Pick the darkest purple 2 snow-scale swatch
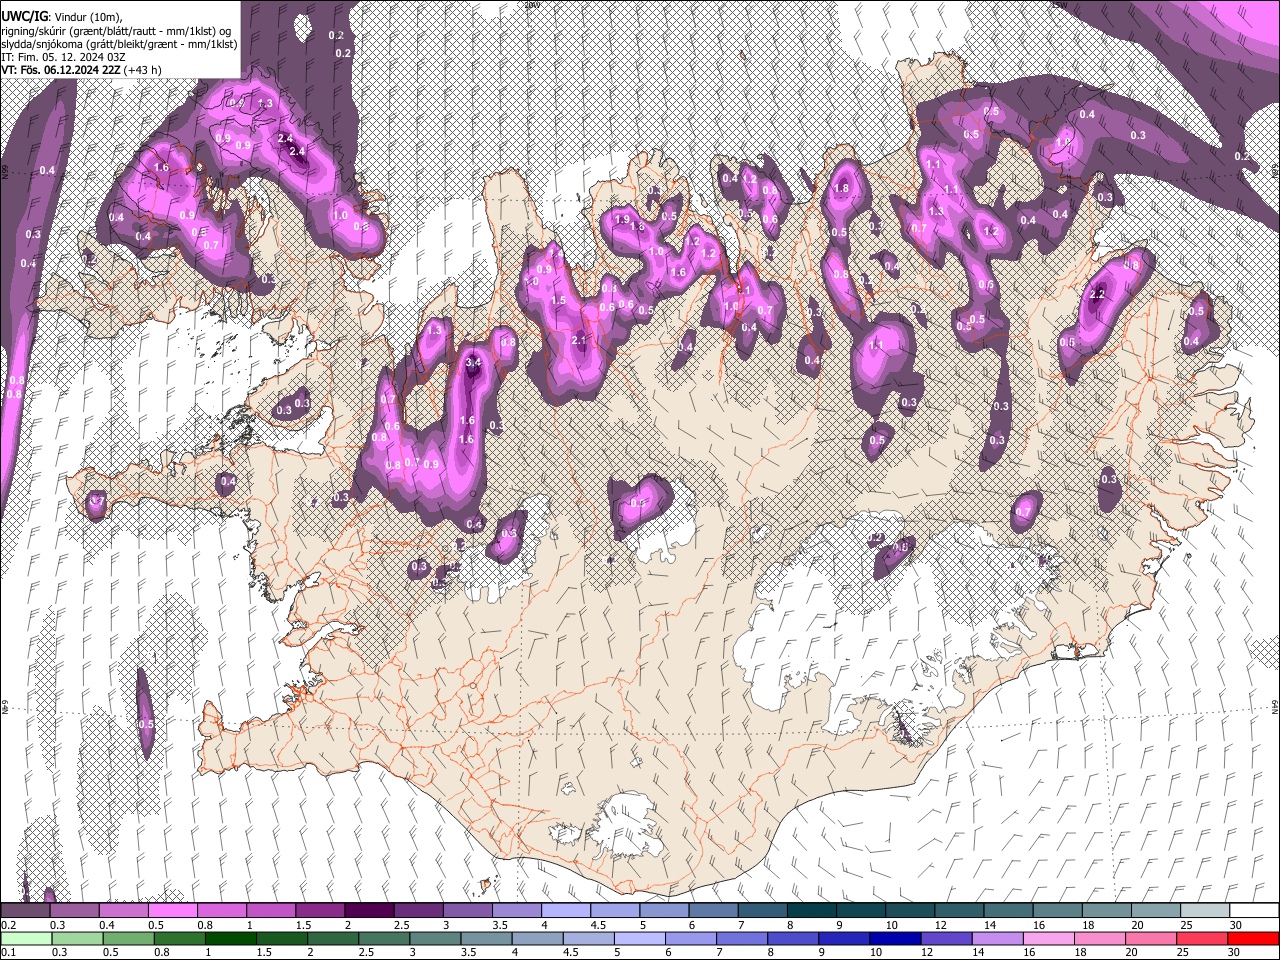The image size is (1280, 960). [368, 911]
